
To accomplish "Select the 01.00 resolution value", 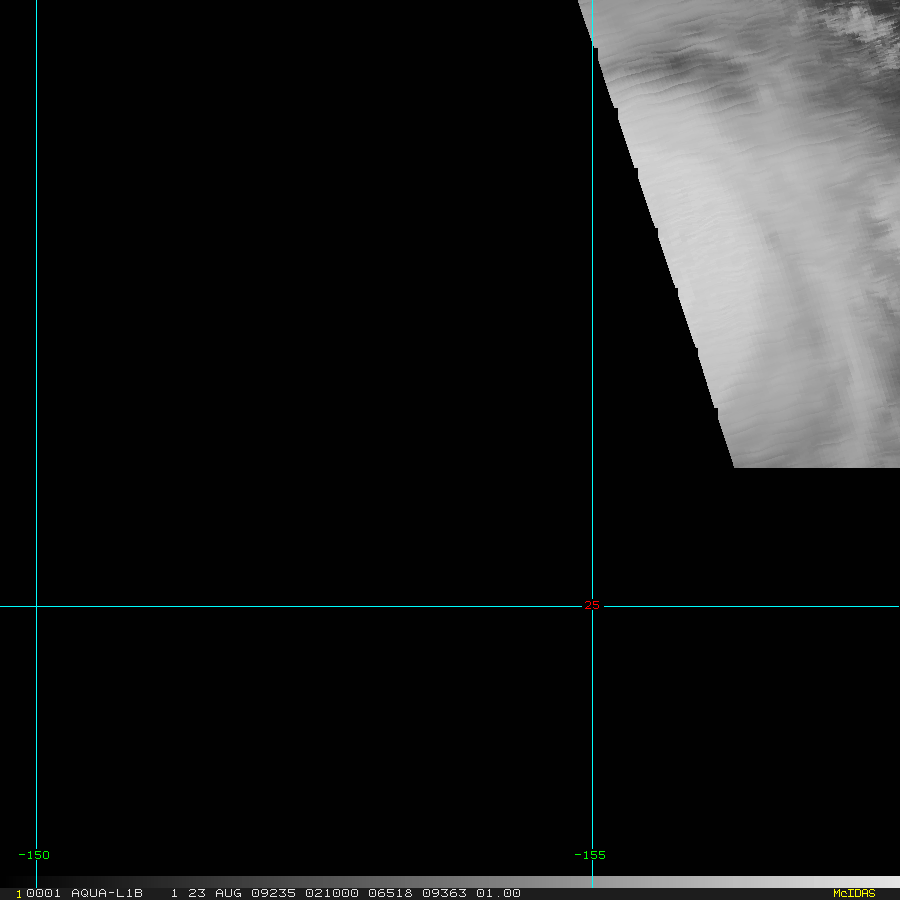I will tap(498, 893).
